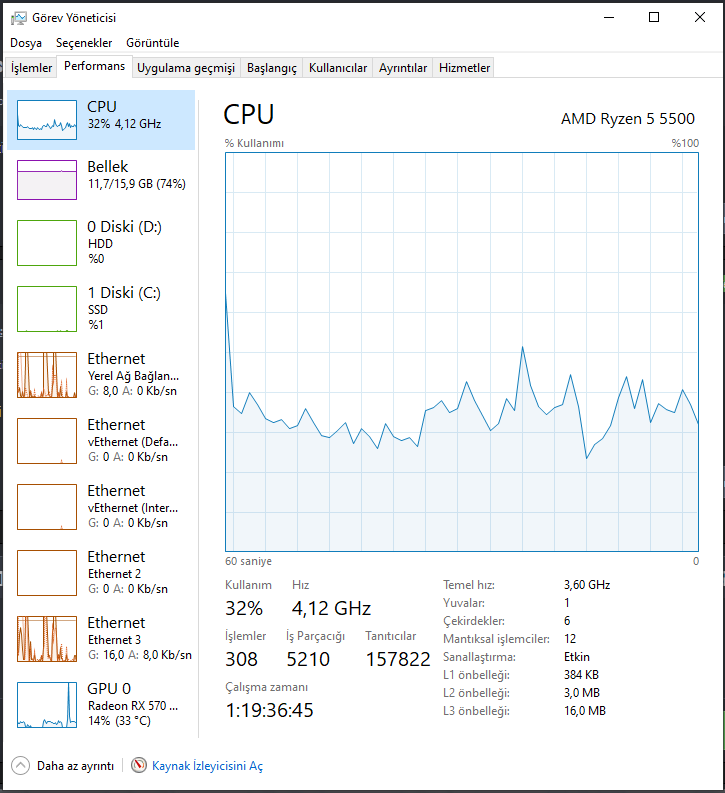The image size is (725, 793).
Task: Collapse view with Daha az ayrıntı arrow
Action: pos(20,765)
